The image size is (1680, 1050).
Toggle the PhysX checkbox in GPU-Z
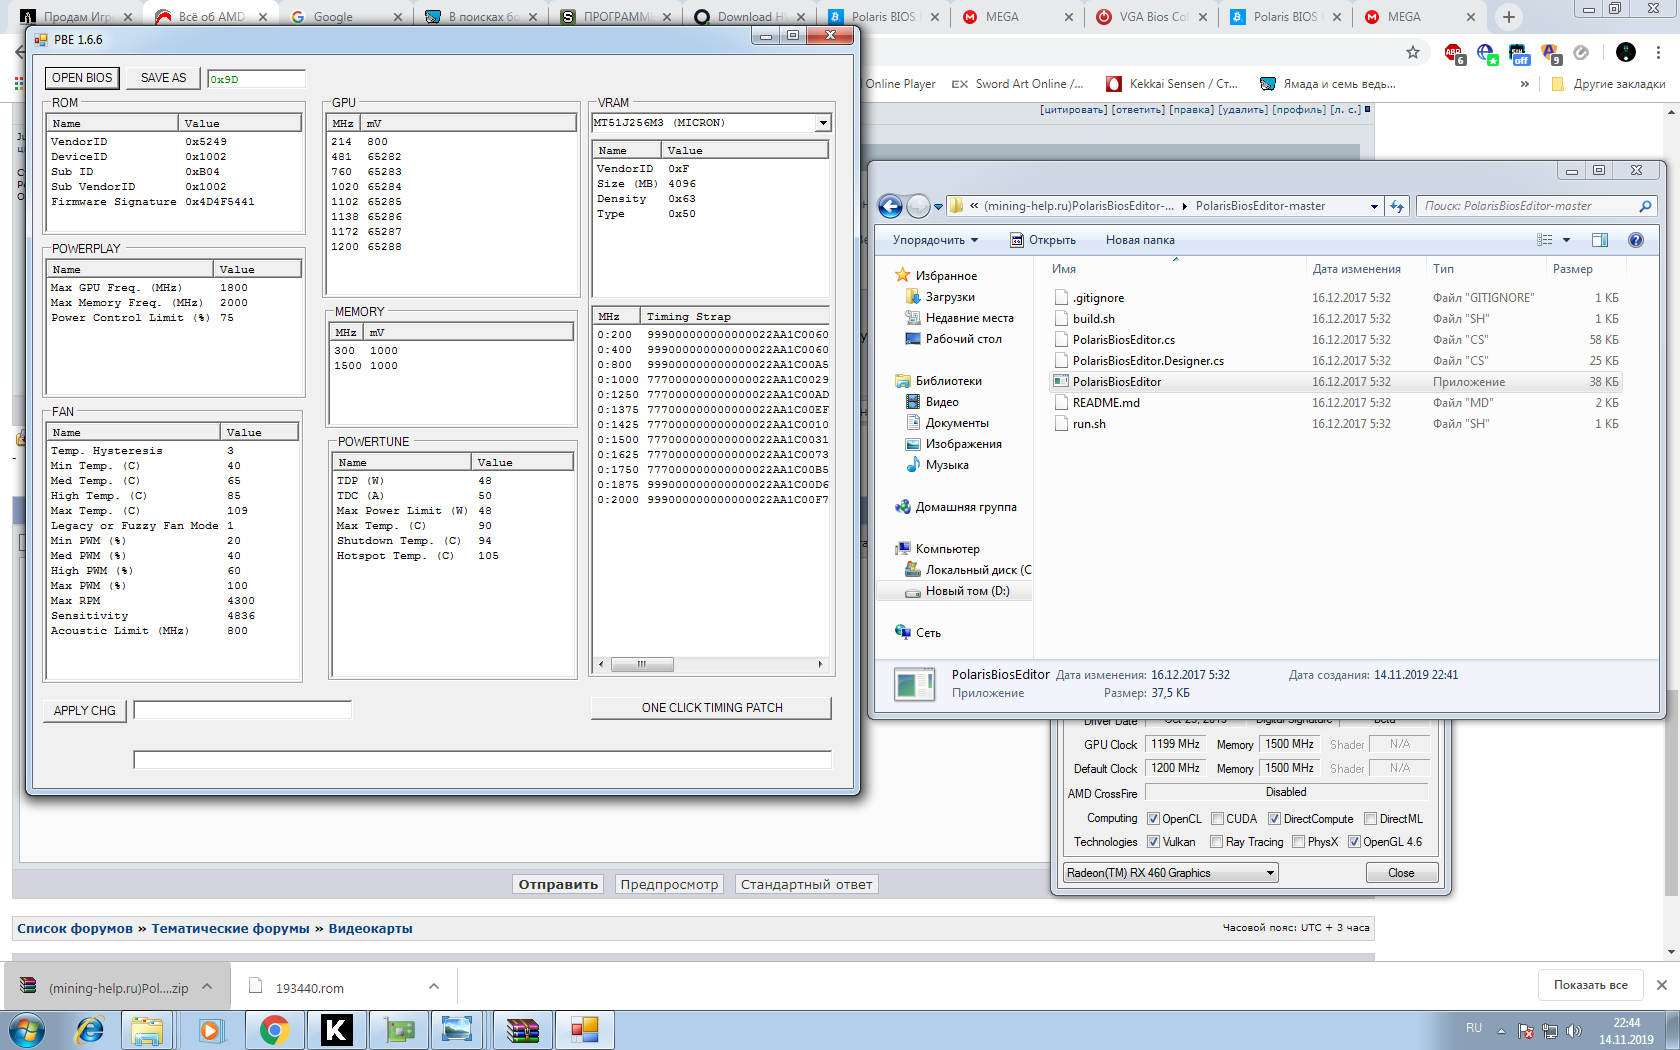(x=1298, y=842)
